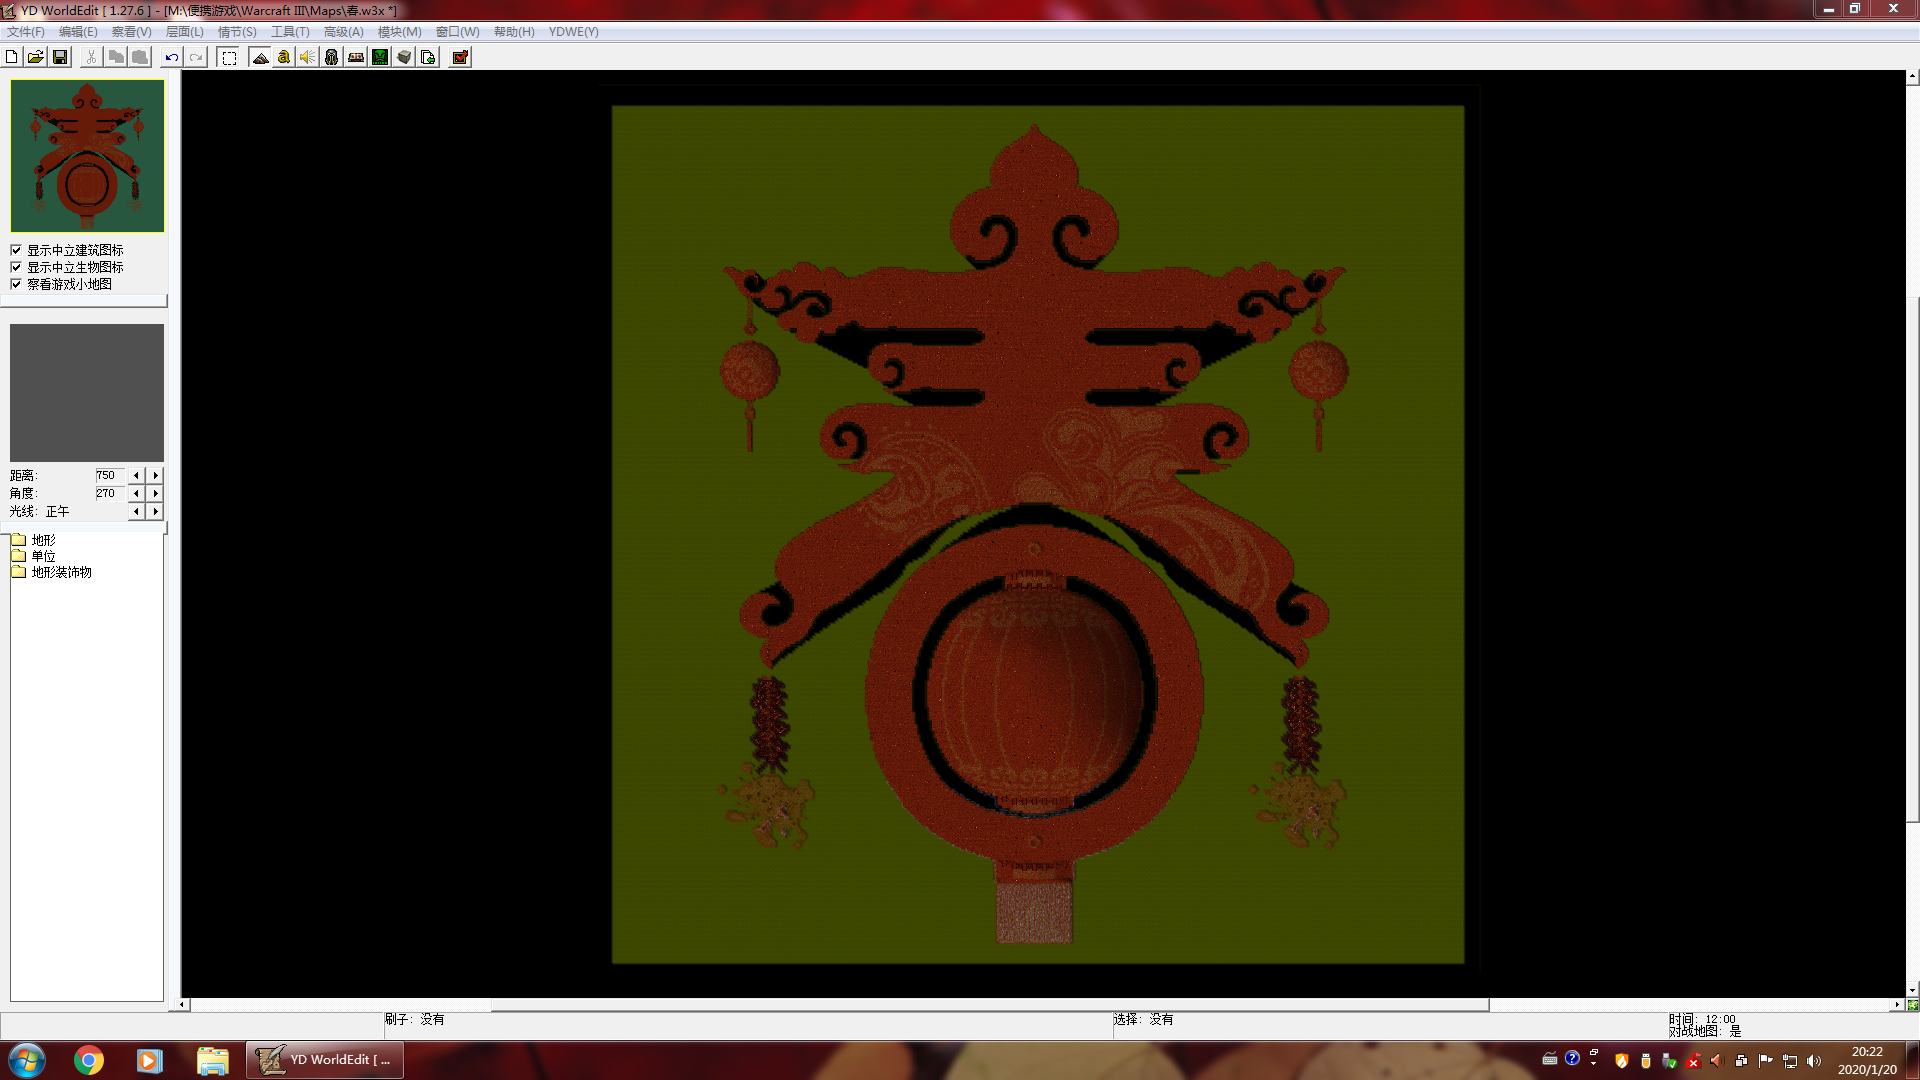Open the 高级(A) menu
Image resolution: width=1920 pixels, height=1080 pixels.
coord(343,32)
